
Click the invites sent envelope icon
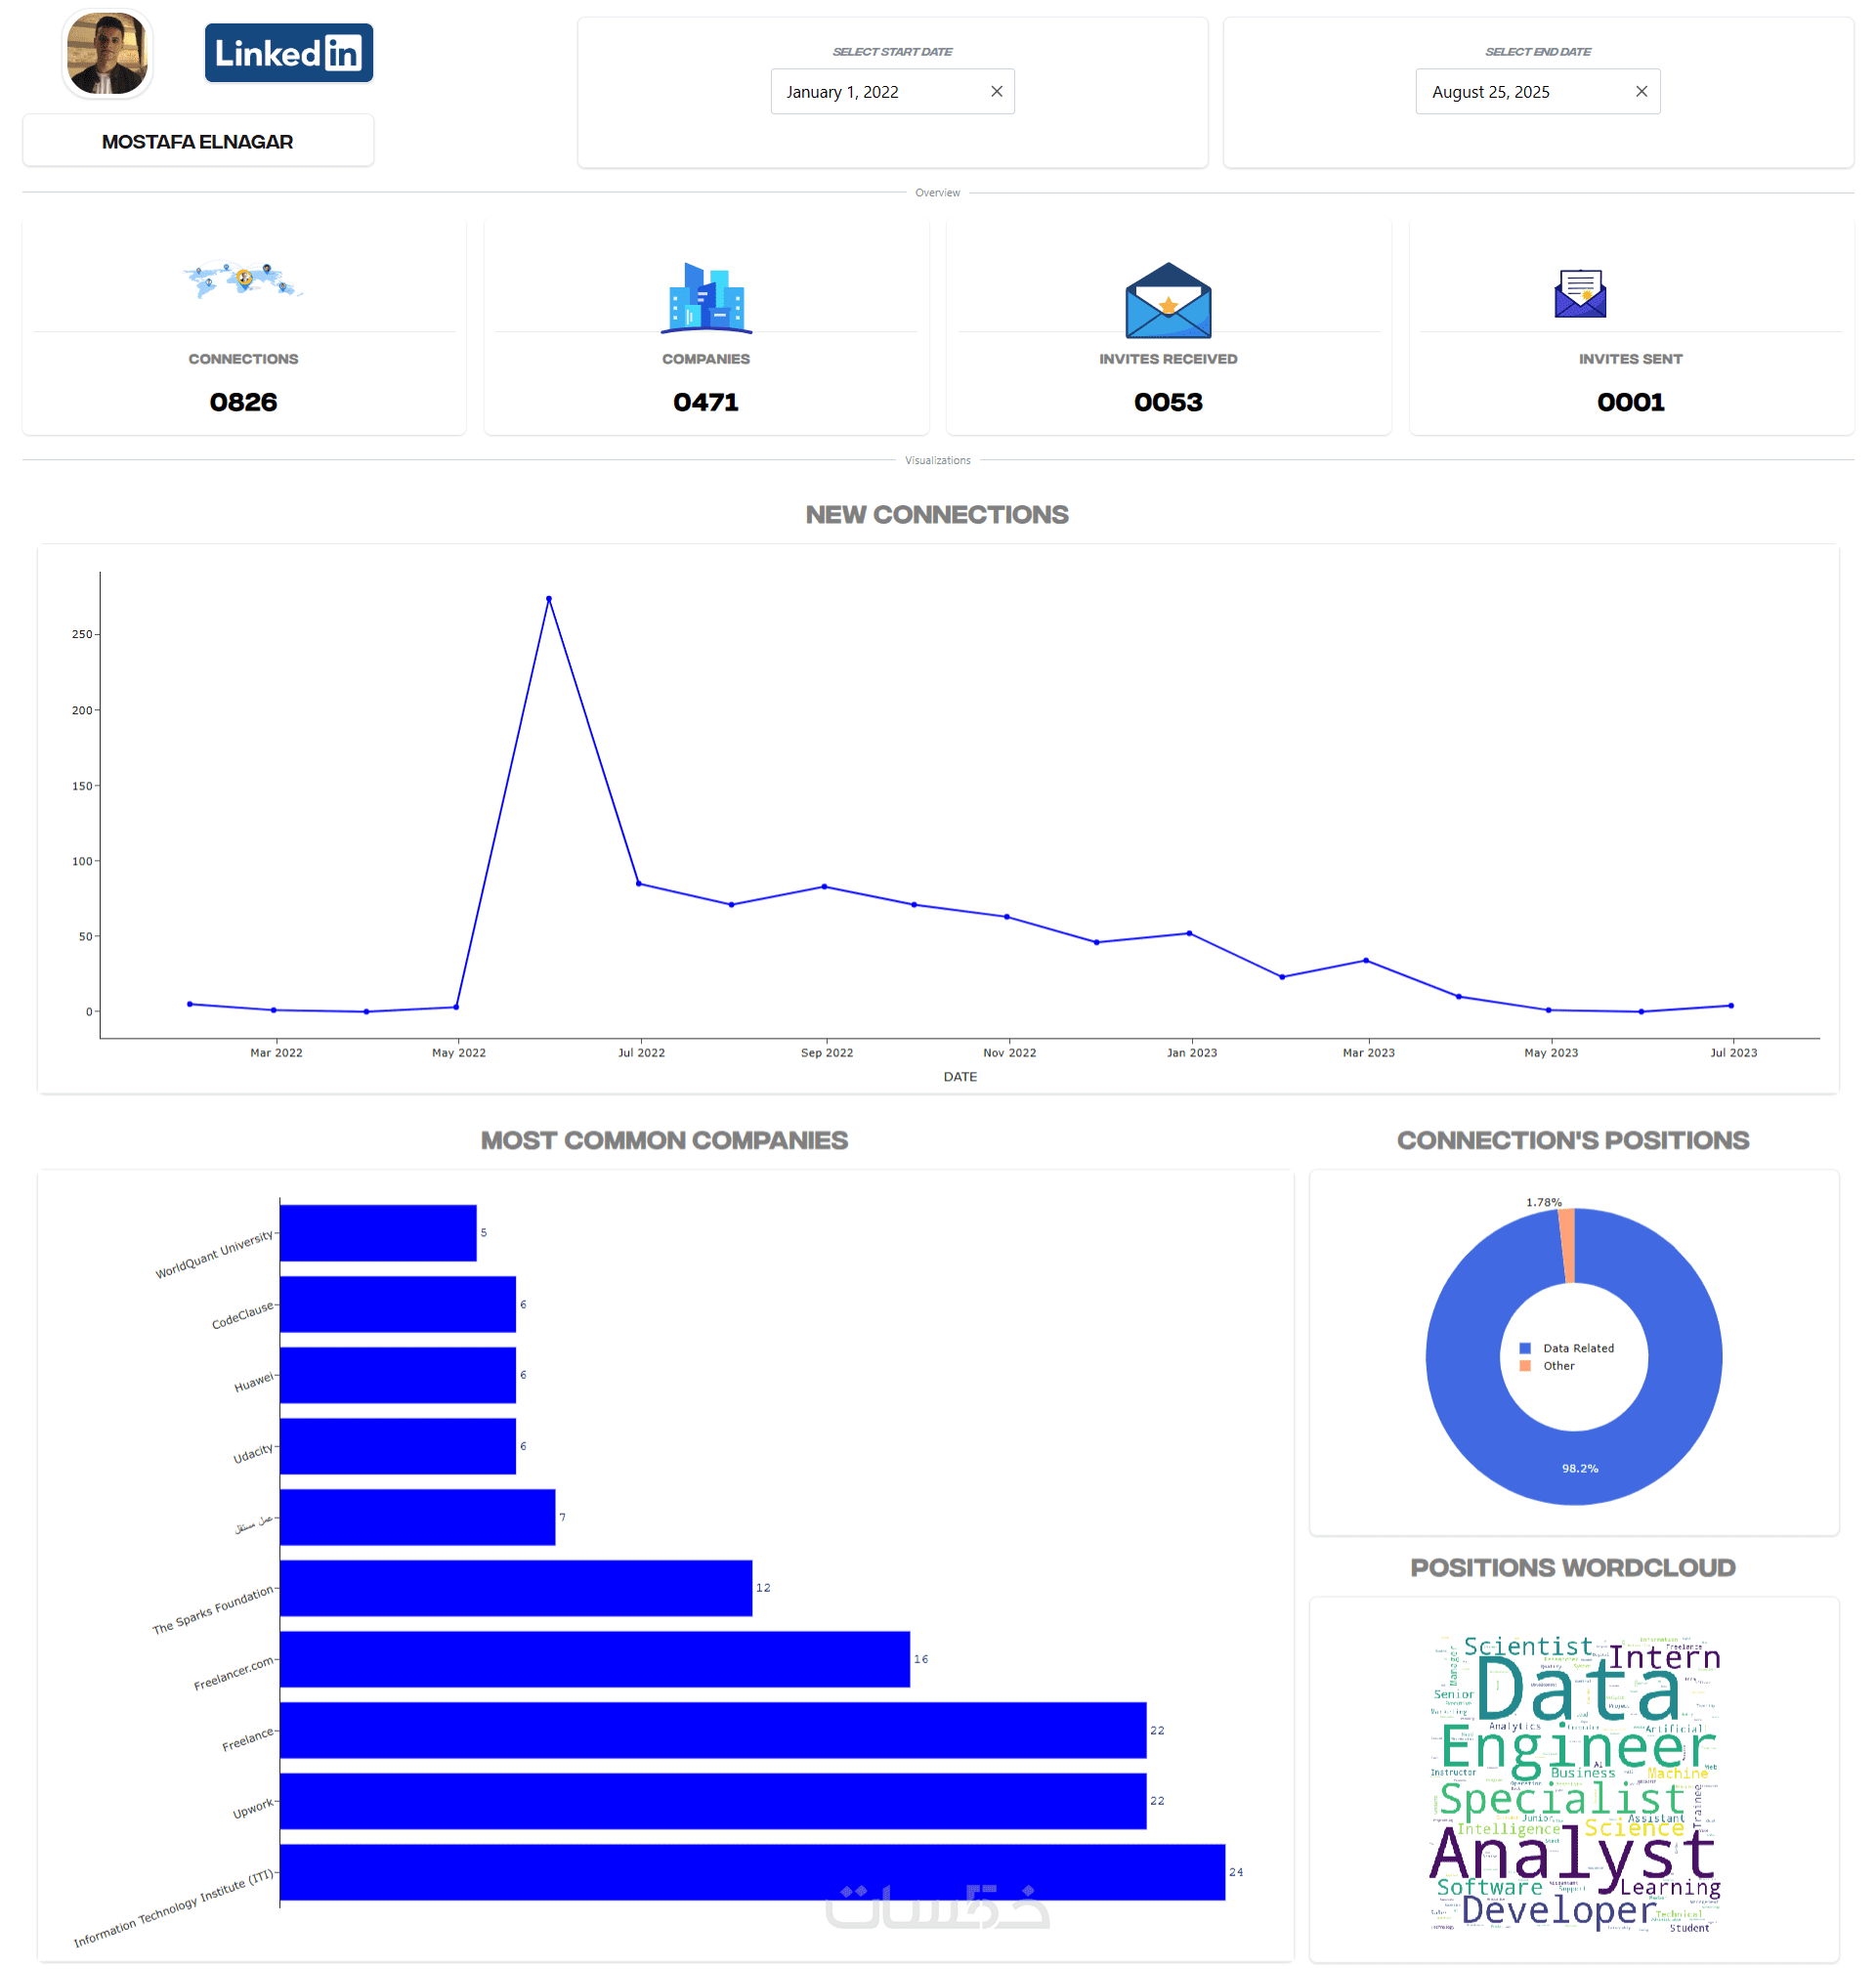[1579, 293]
